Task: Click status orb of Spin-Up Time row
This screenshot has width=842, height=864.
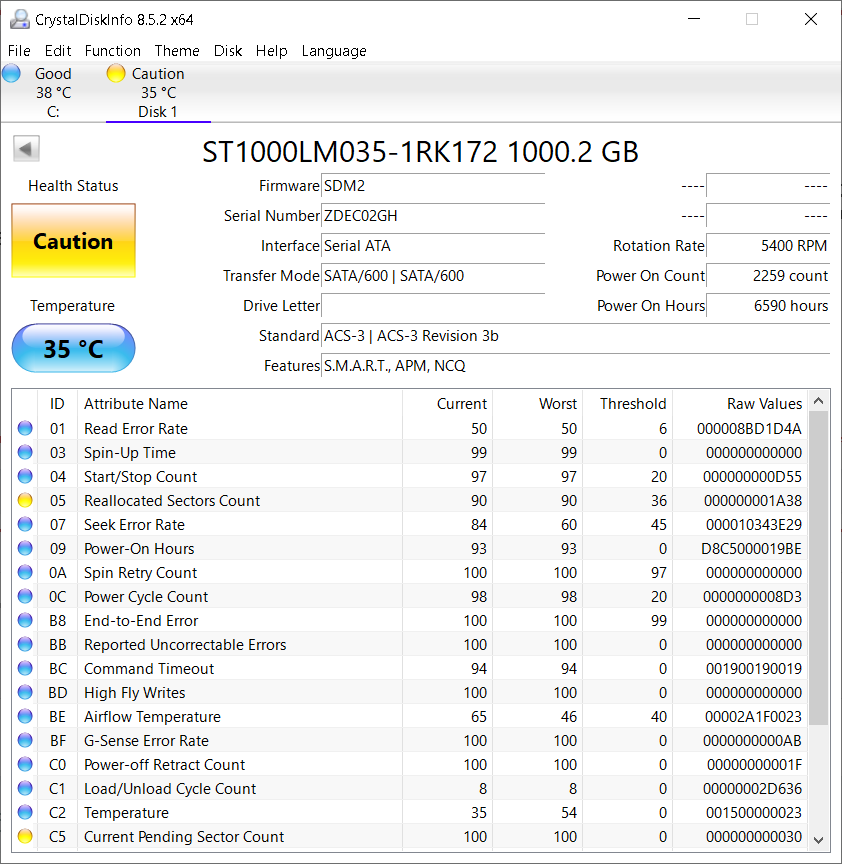Action: click(25, 452)
